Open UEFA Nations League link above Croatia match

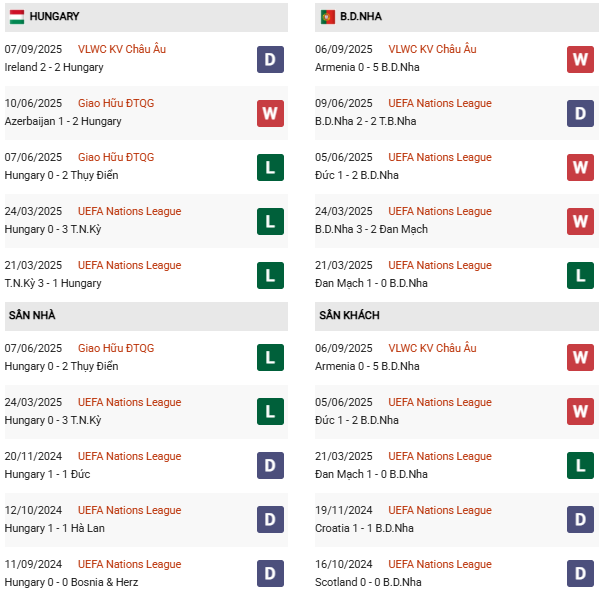coord(440,510)
